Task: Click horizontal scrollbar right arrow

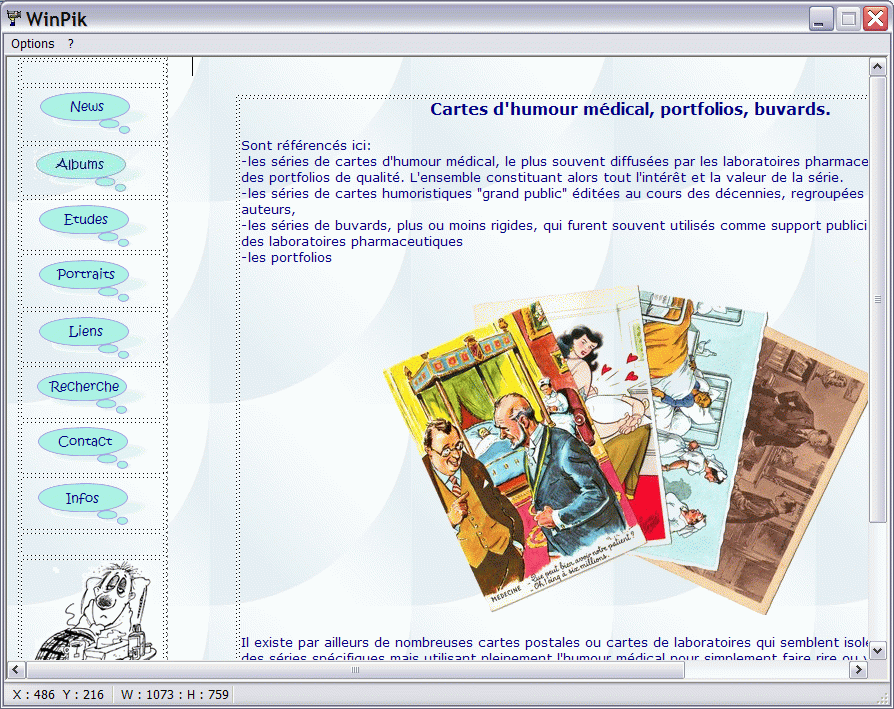Action: click(858, 670)
